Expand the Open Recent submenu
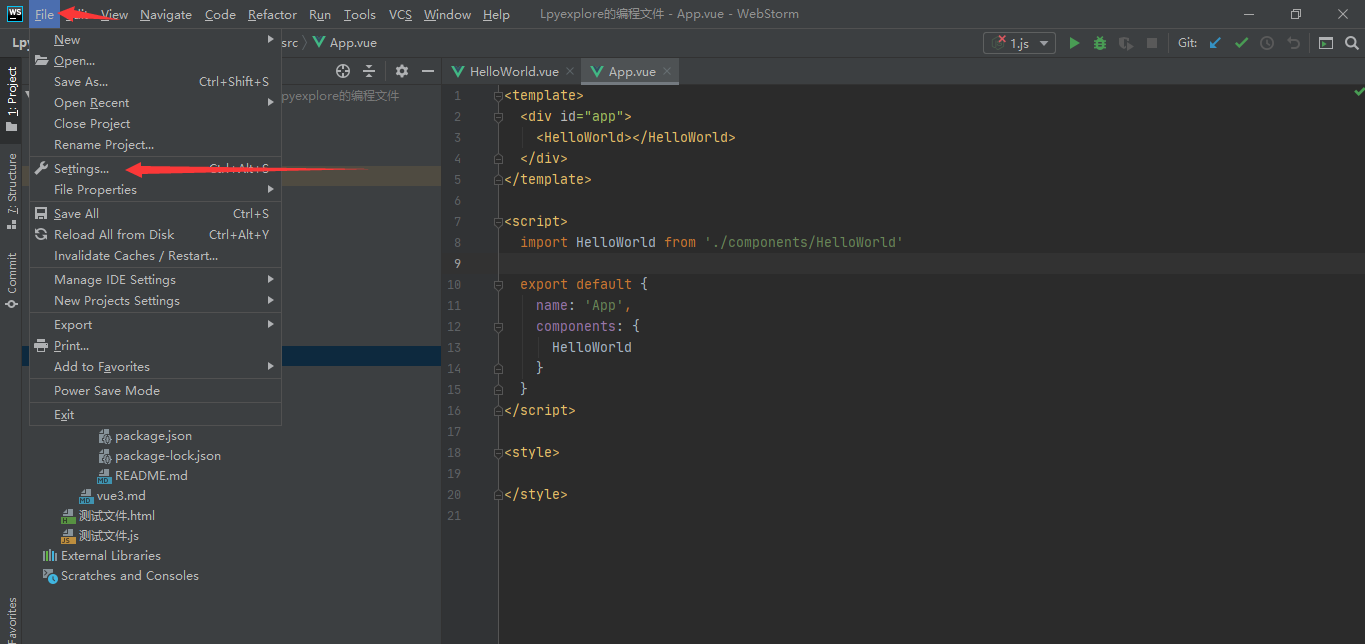Image resolution: width=1365 pixels, height=644 pixels. point(155,103)
